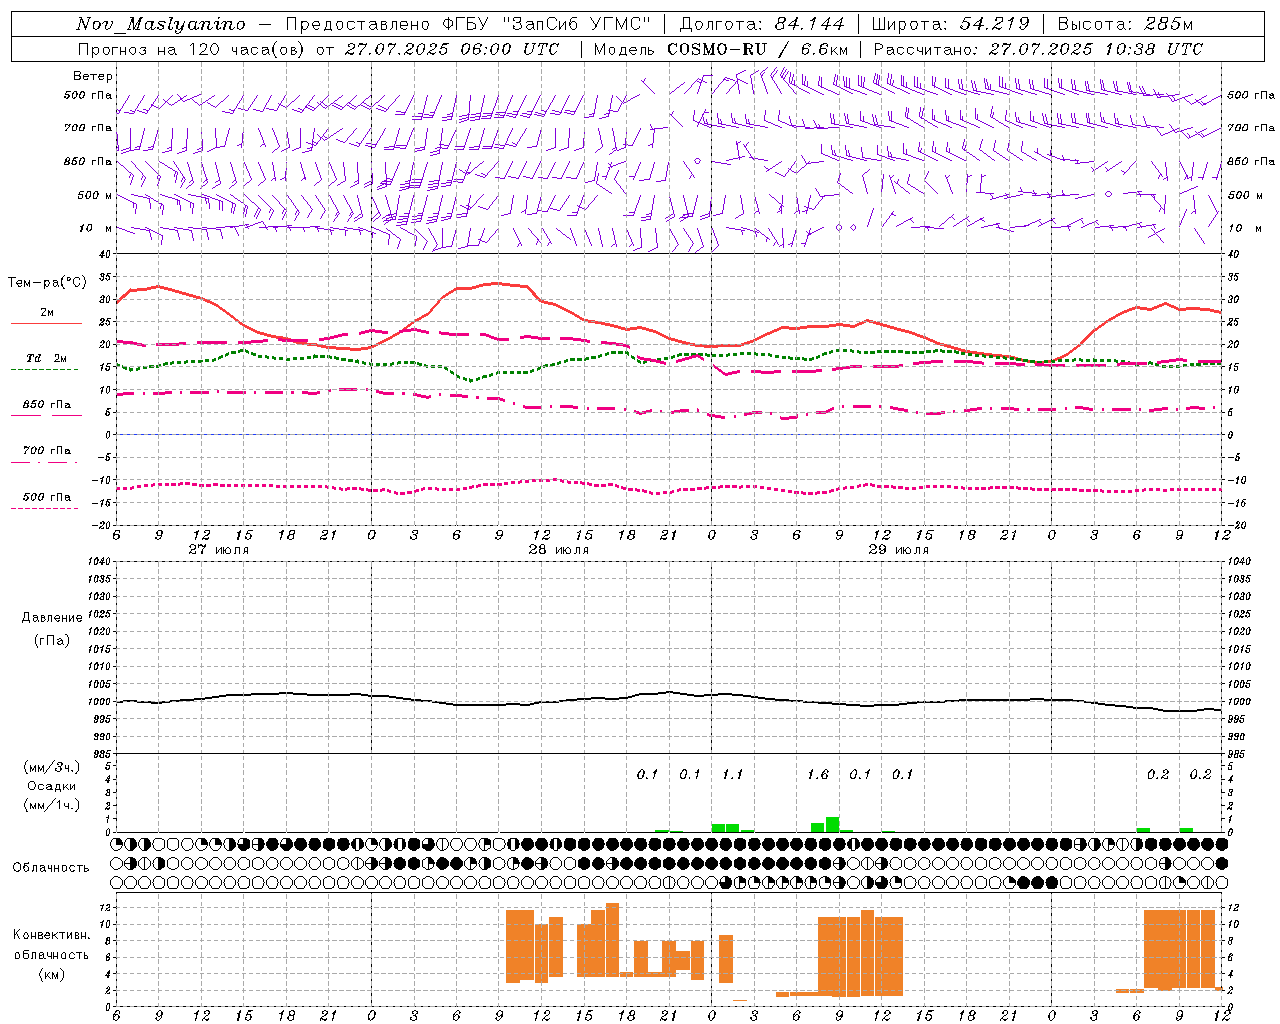Click the "Тем-ра(°C)" temperature axis label
This screenshot has width=1280, height=1024.
[x=47, y=283]
